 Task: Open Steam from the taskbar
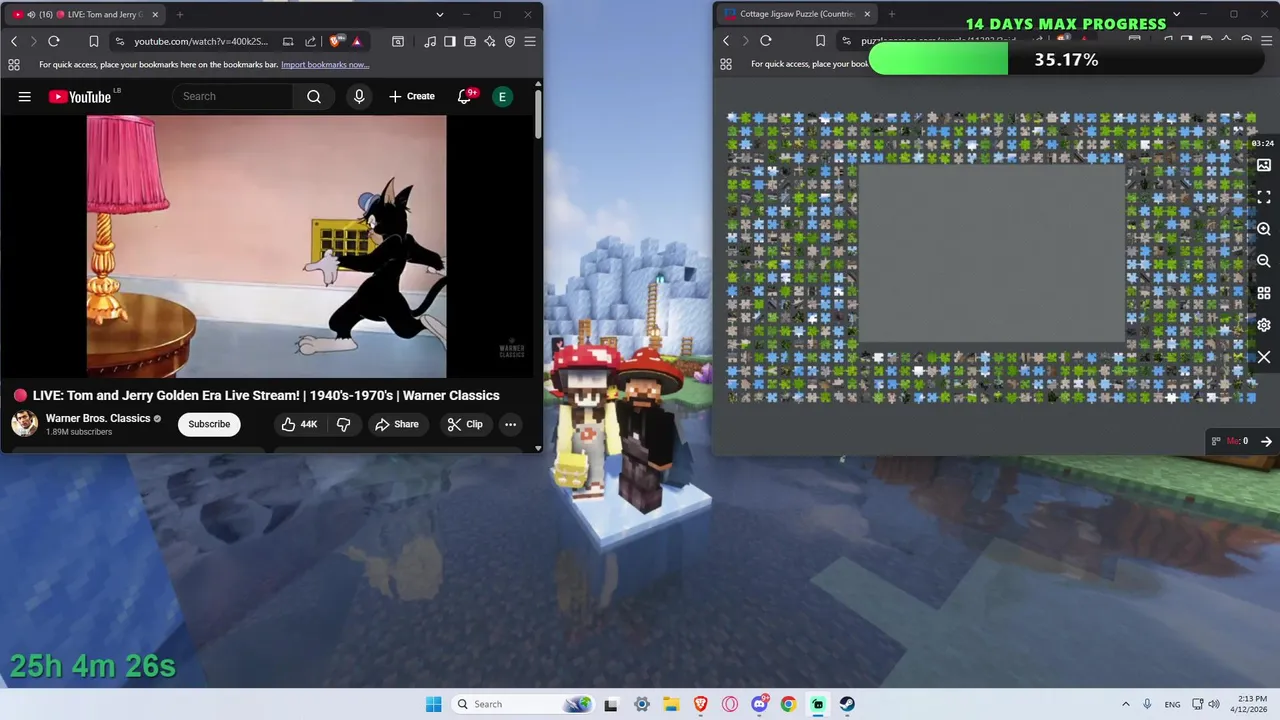pyautogui.click(x=847, y=704)
